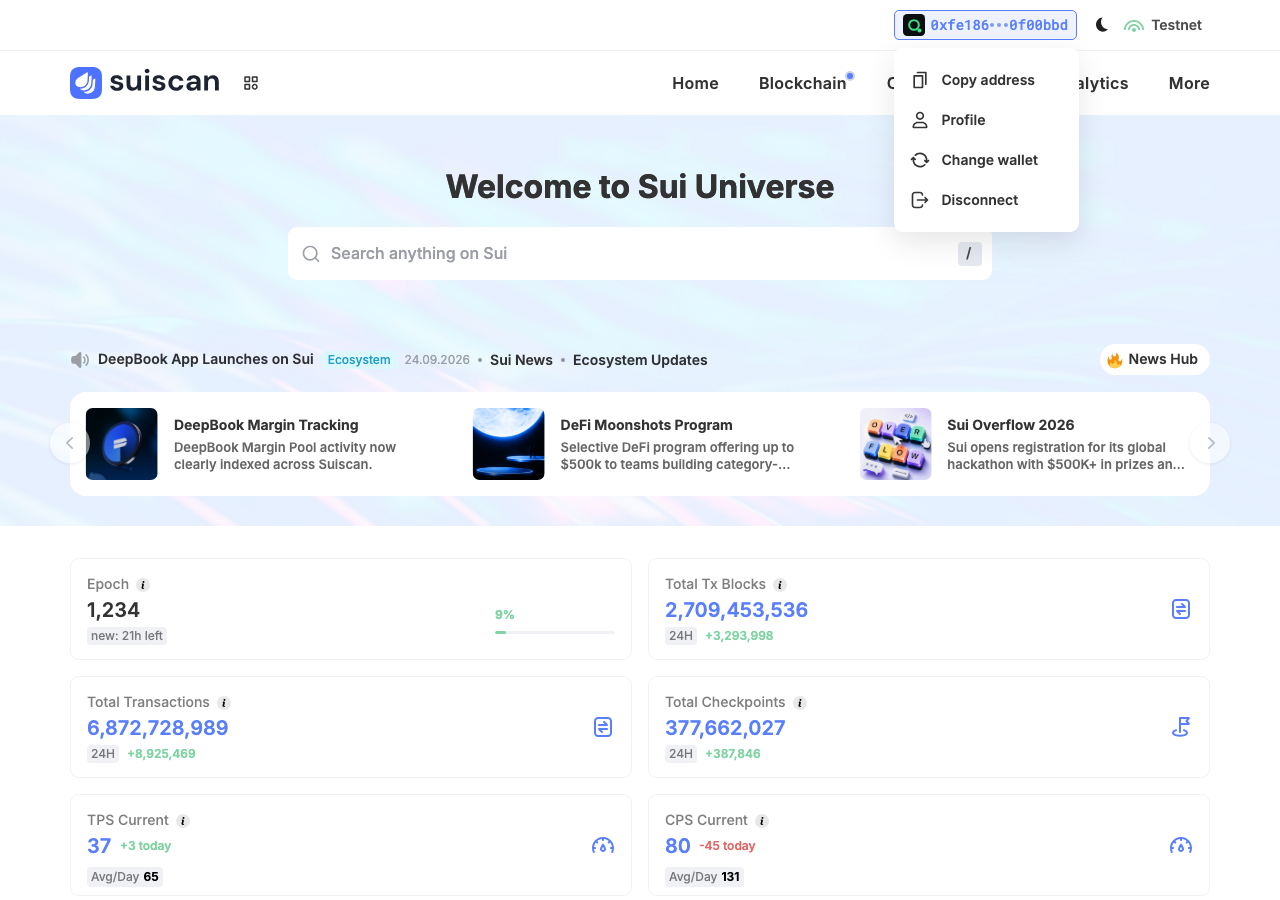The image size is (1280, 900).
Task: Click the TPS Current gauge icon
Action: pos(603,846)
